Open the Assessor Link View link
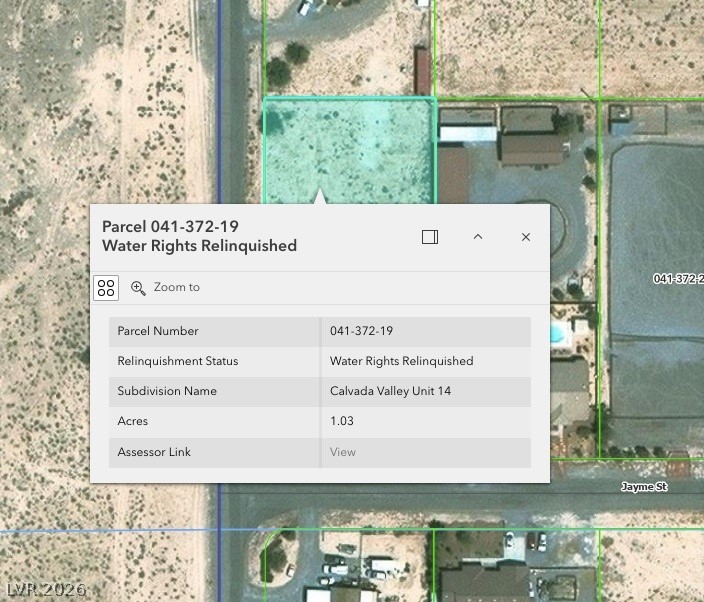This screenshot has height=602, width=704. pos(343,452)
